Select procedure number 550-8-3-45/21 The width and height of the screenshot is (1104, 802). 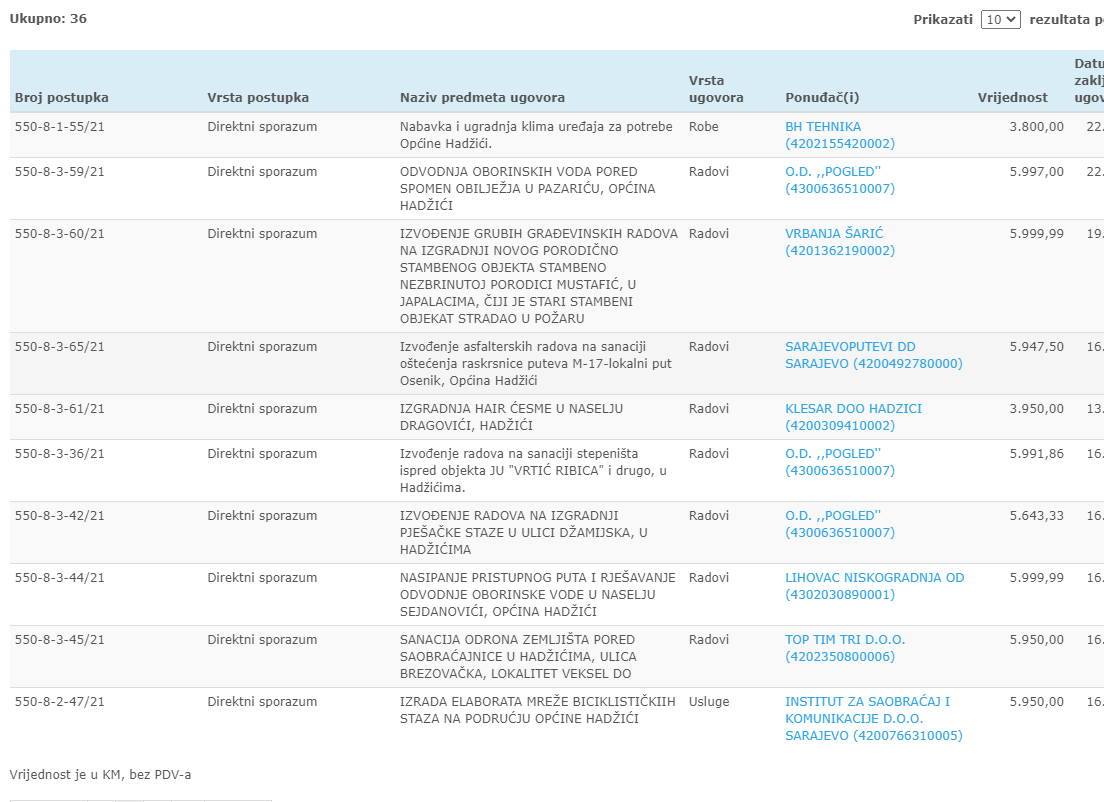[x=59, y=639]
